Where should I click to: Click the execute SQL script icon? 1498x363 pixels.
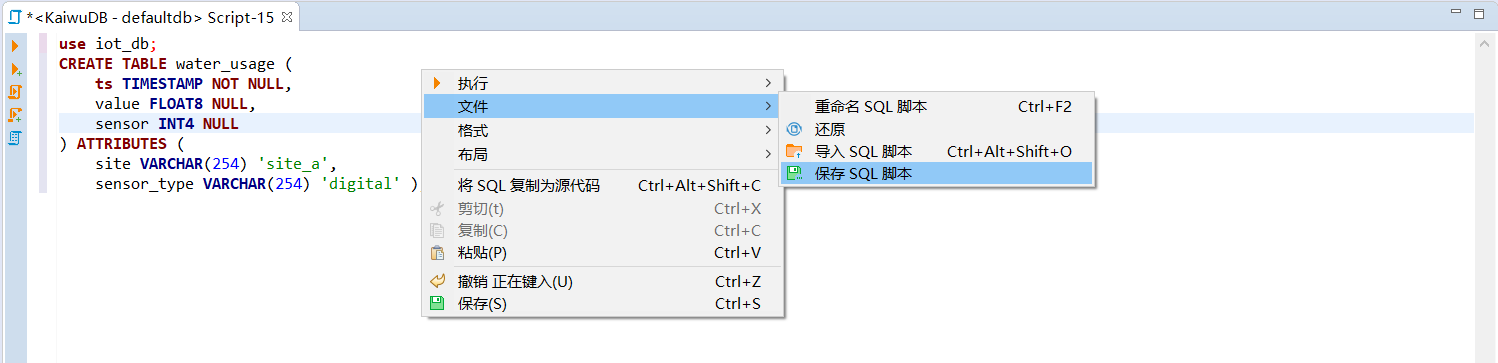coord(15,92)
